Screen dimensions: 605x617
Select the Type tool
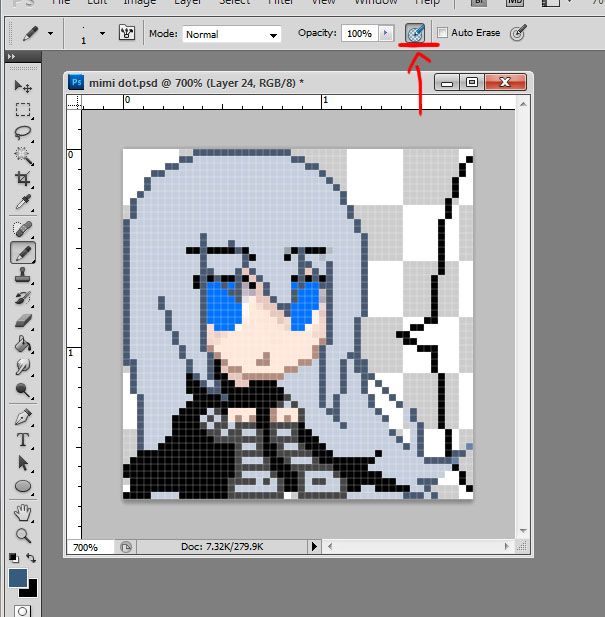(x=22, y=440)
